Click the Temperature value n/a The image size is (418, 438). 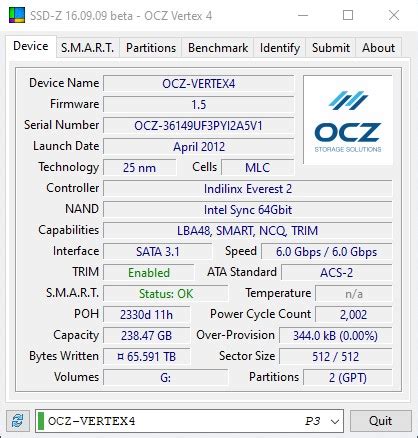click(x=354, y=294)
